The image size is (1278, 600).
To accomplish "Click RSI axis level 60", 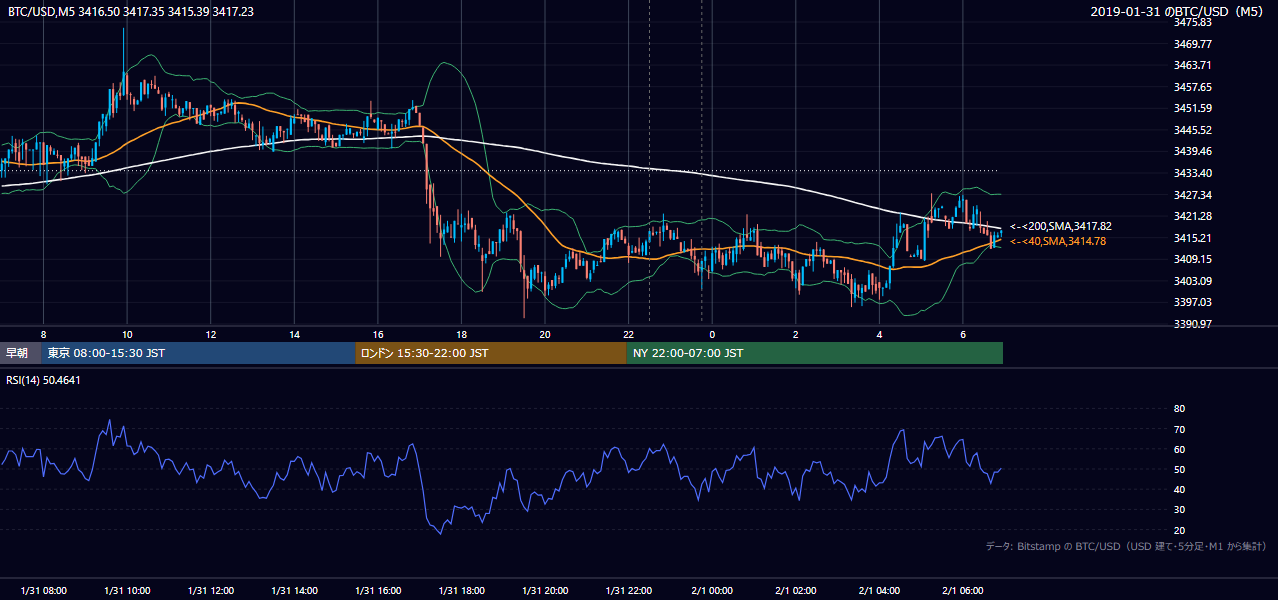I will [x=1179, y=449].
